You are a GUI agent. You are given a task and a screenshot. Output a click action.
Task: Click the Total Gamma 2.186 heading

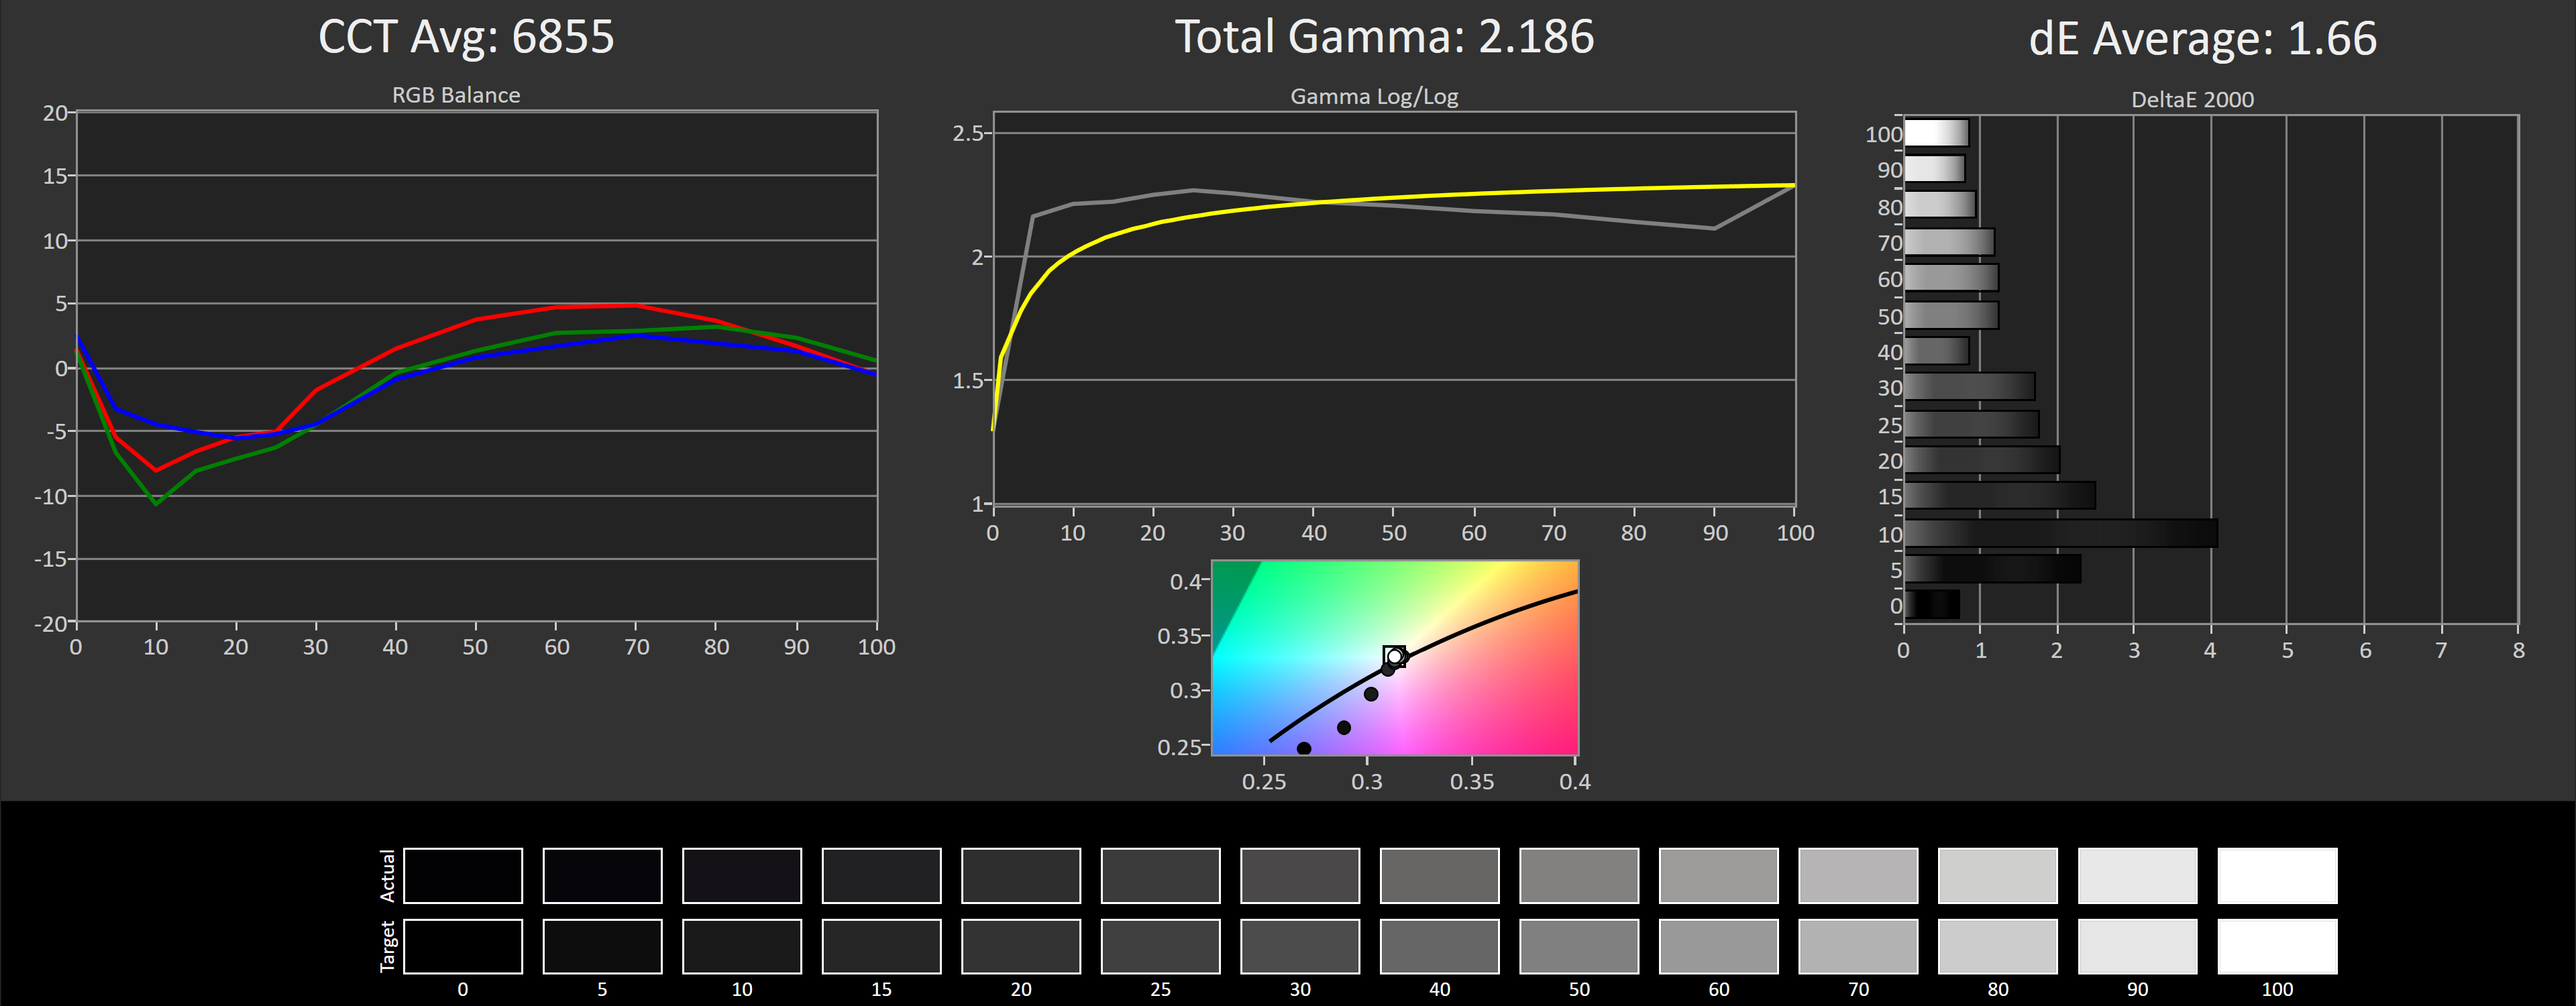(x=1384, y=37)
